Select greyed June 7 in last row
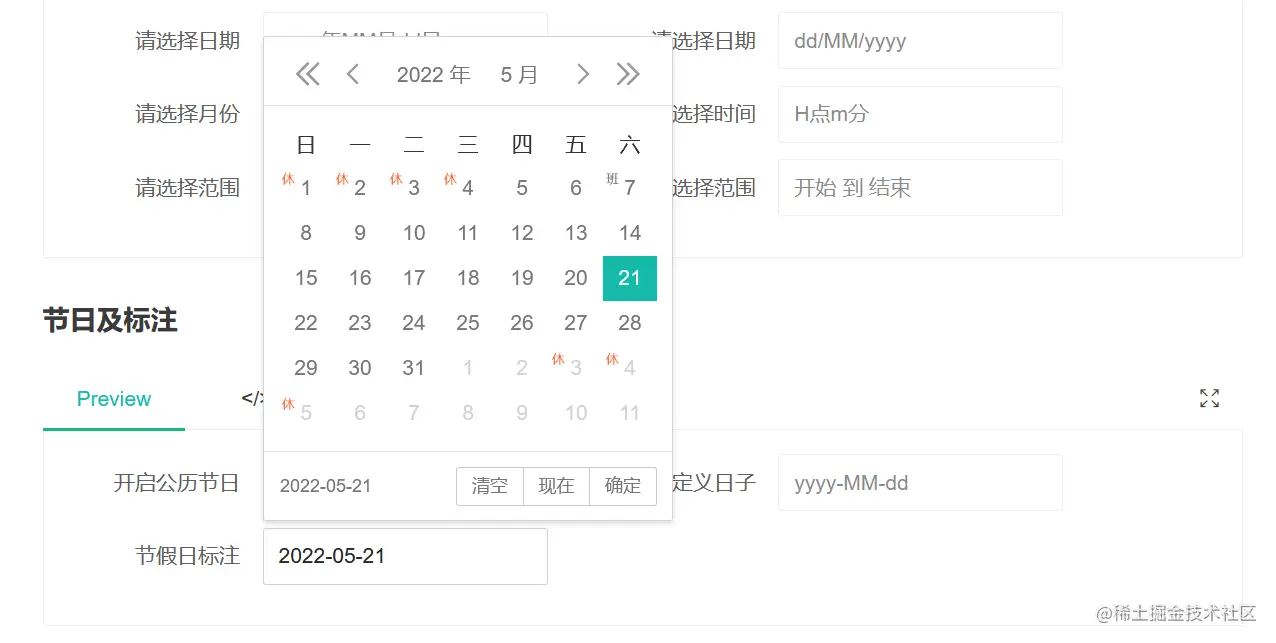 point(414,413)
